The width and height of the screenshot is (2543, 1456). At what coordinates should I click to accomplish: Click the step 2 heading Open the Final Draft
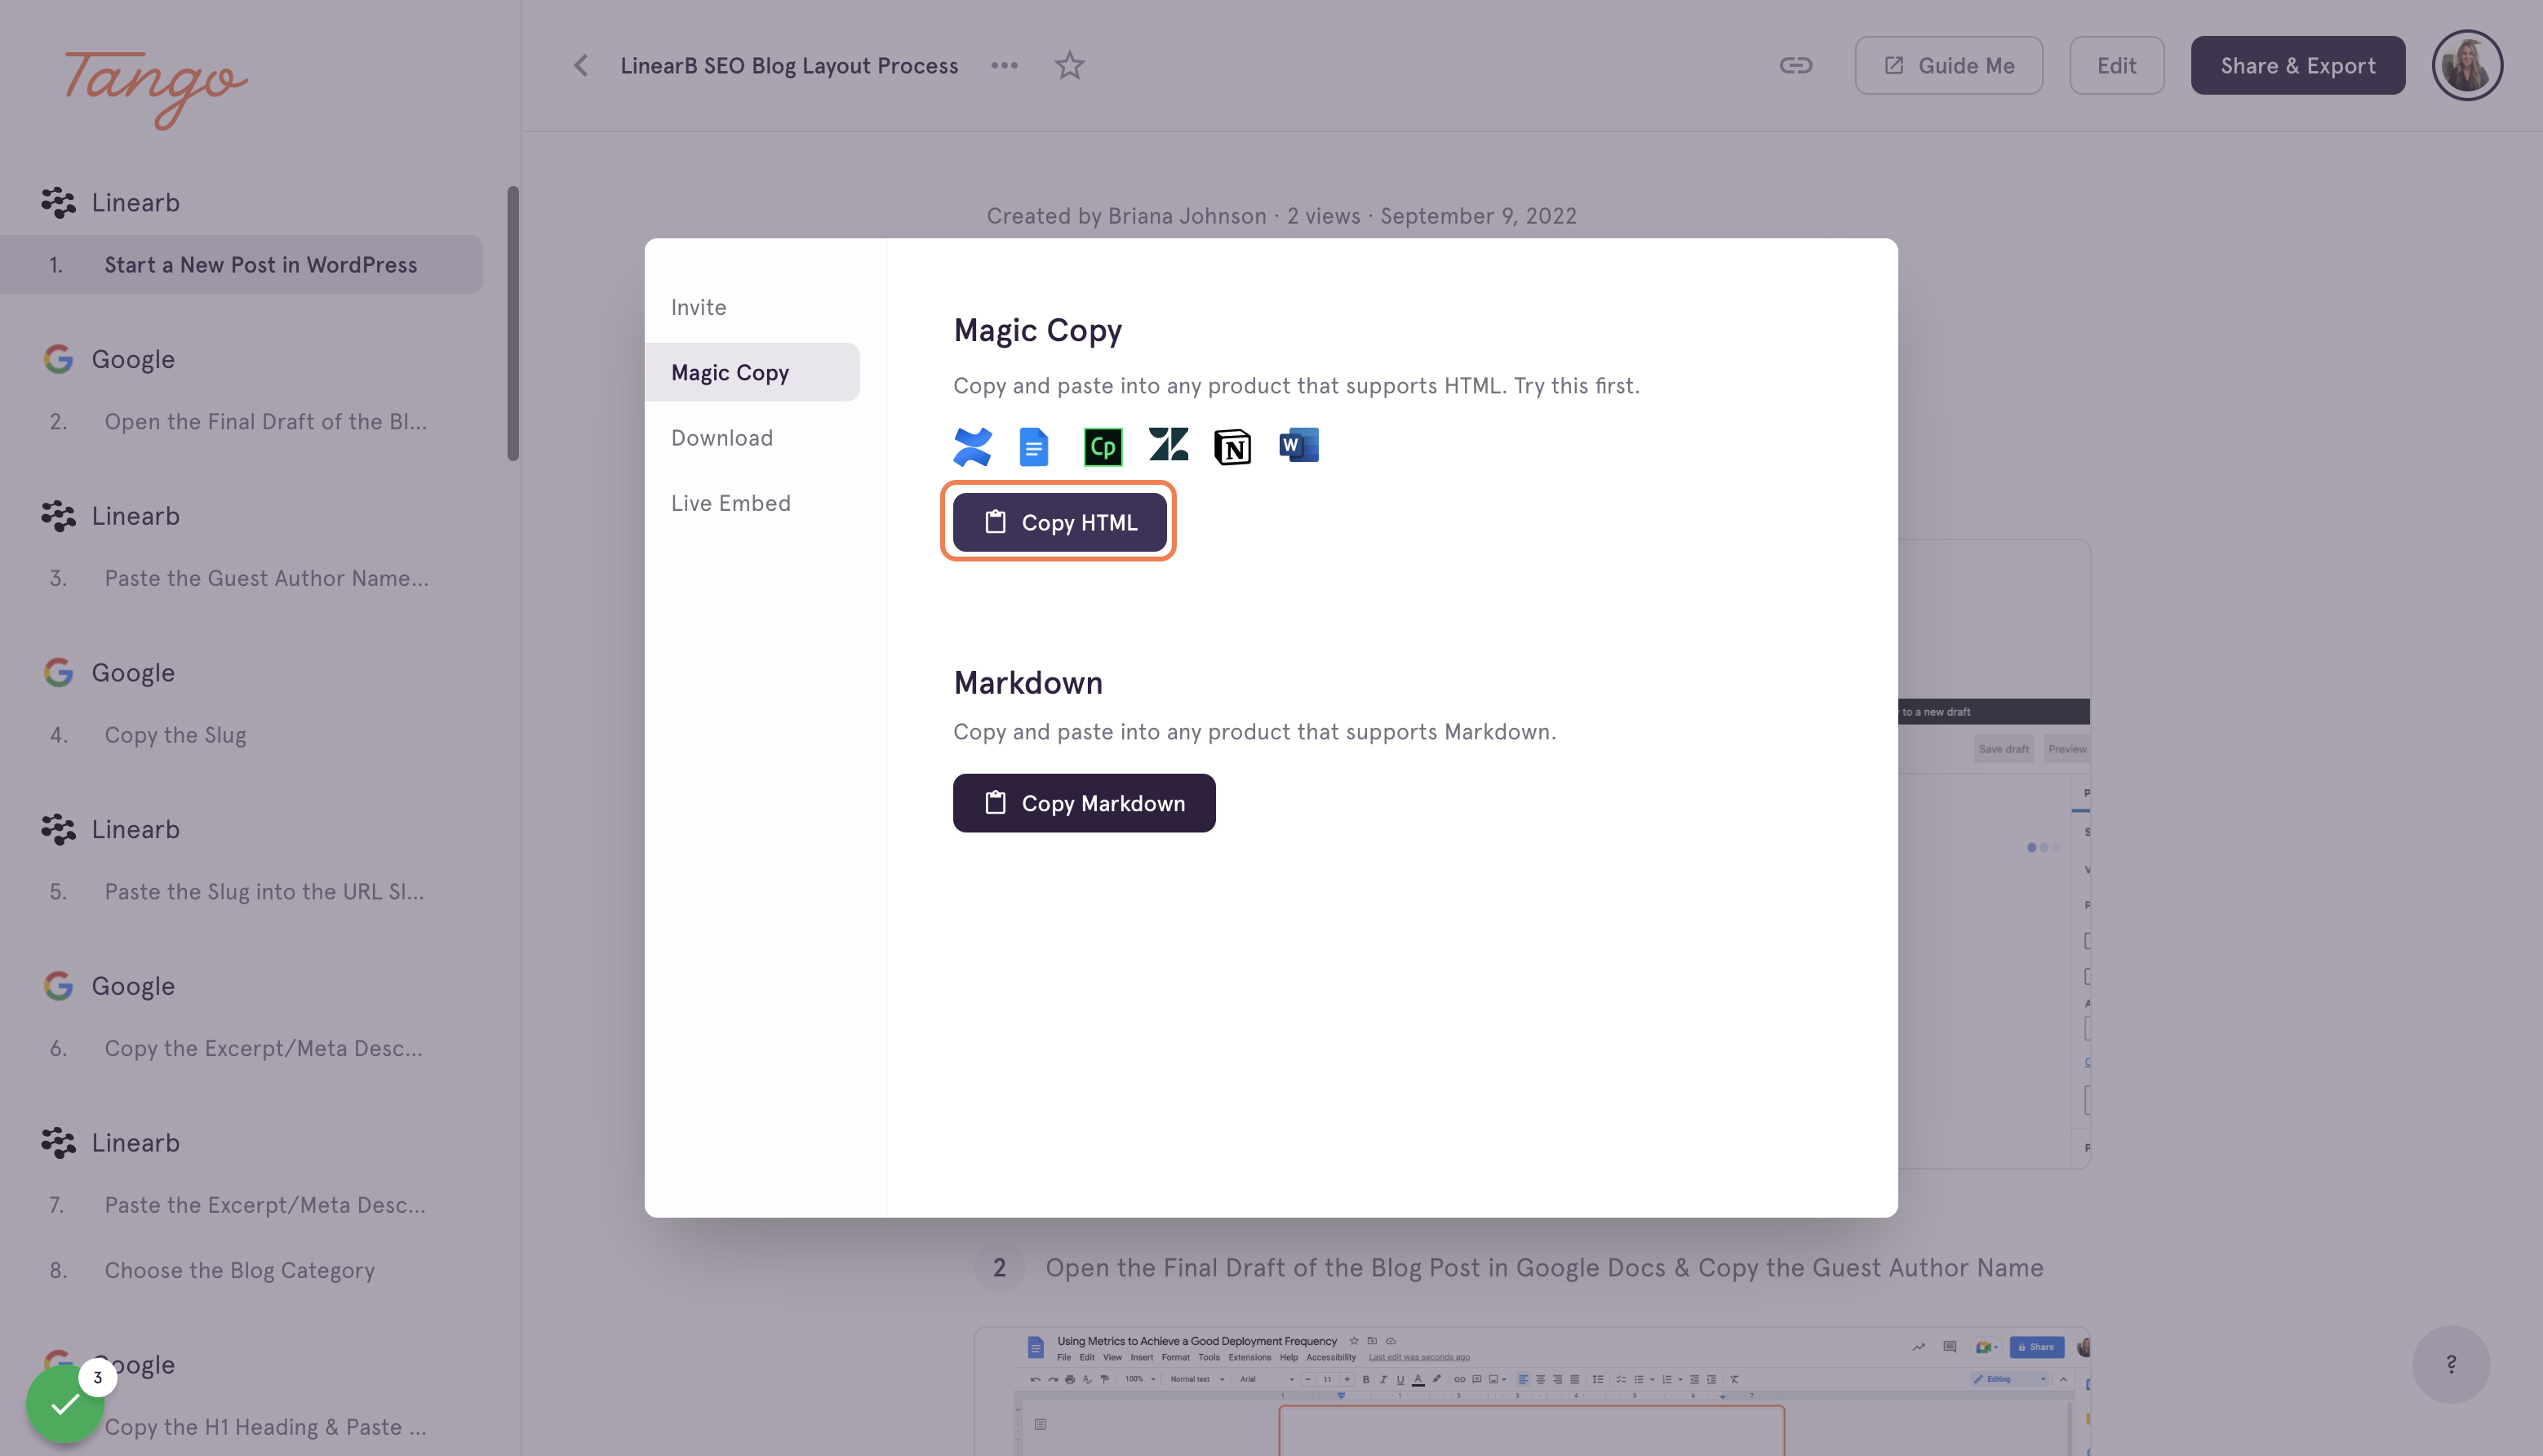click(x=1544, y=1268)
